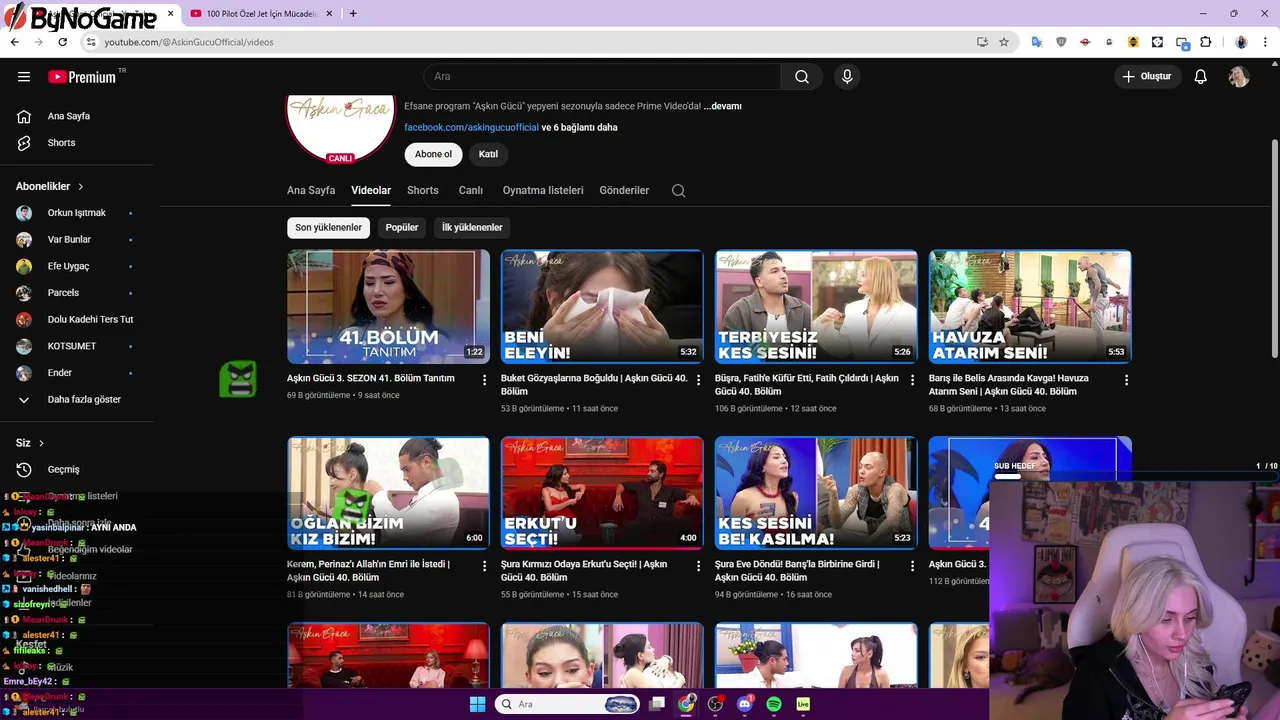Open a new browser tab

[352, 14]
